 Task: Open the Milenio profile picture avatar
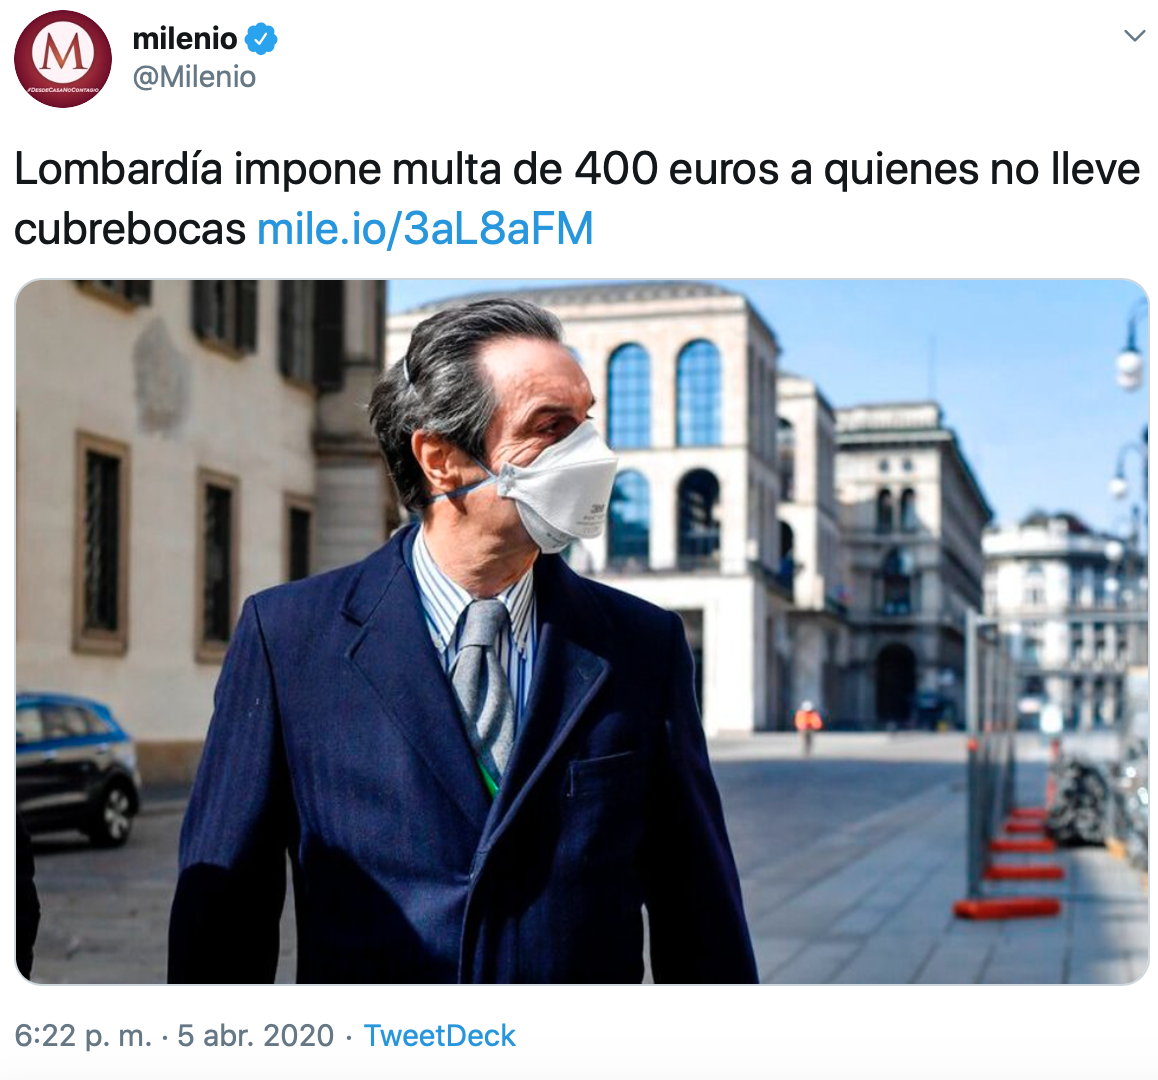point(63,59)
